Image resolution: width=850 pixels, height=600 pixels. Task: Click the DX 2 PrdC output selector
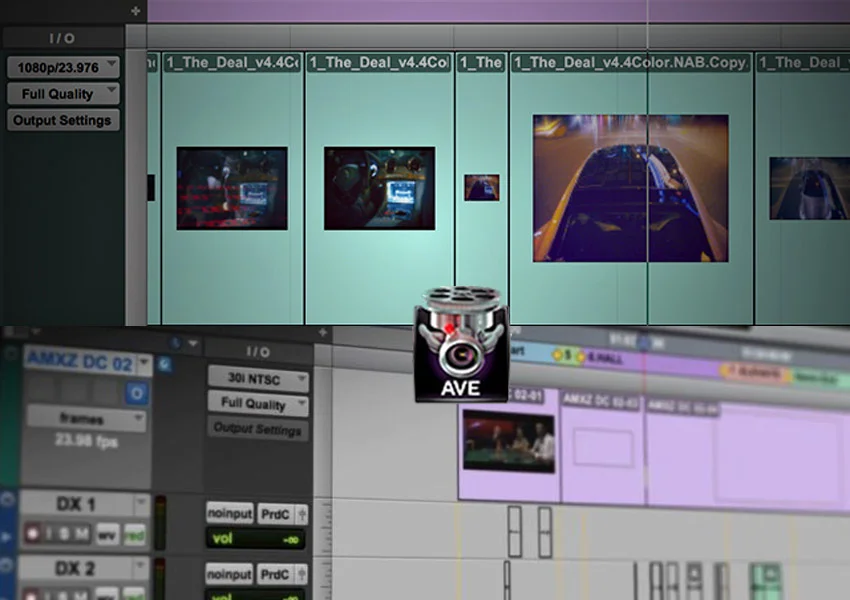click(275, 574)
